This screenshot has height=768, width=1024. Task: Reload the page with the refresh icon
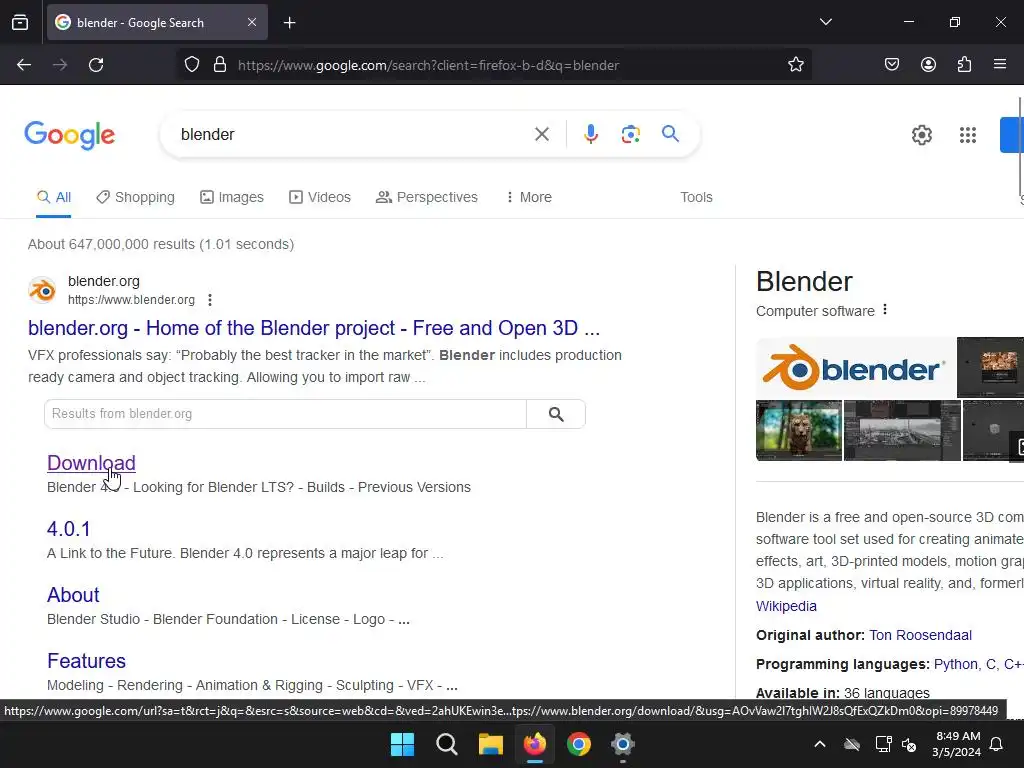pos(96,65)
